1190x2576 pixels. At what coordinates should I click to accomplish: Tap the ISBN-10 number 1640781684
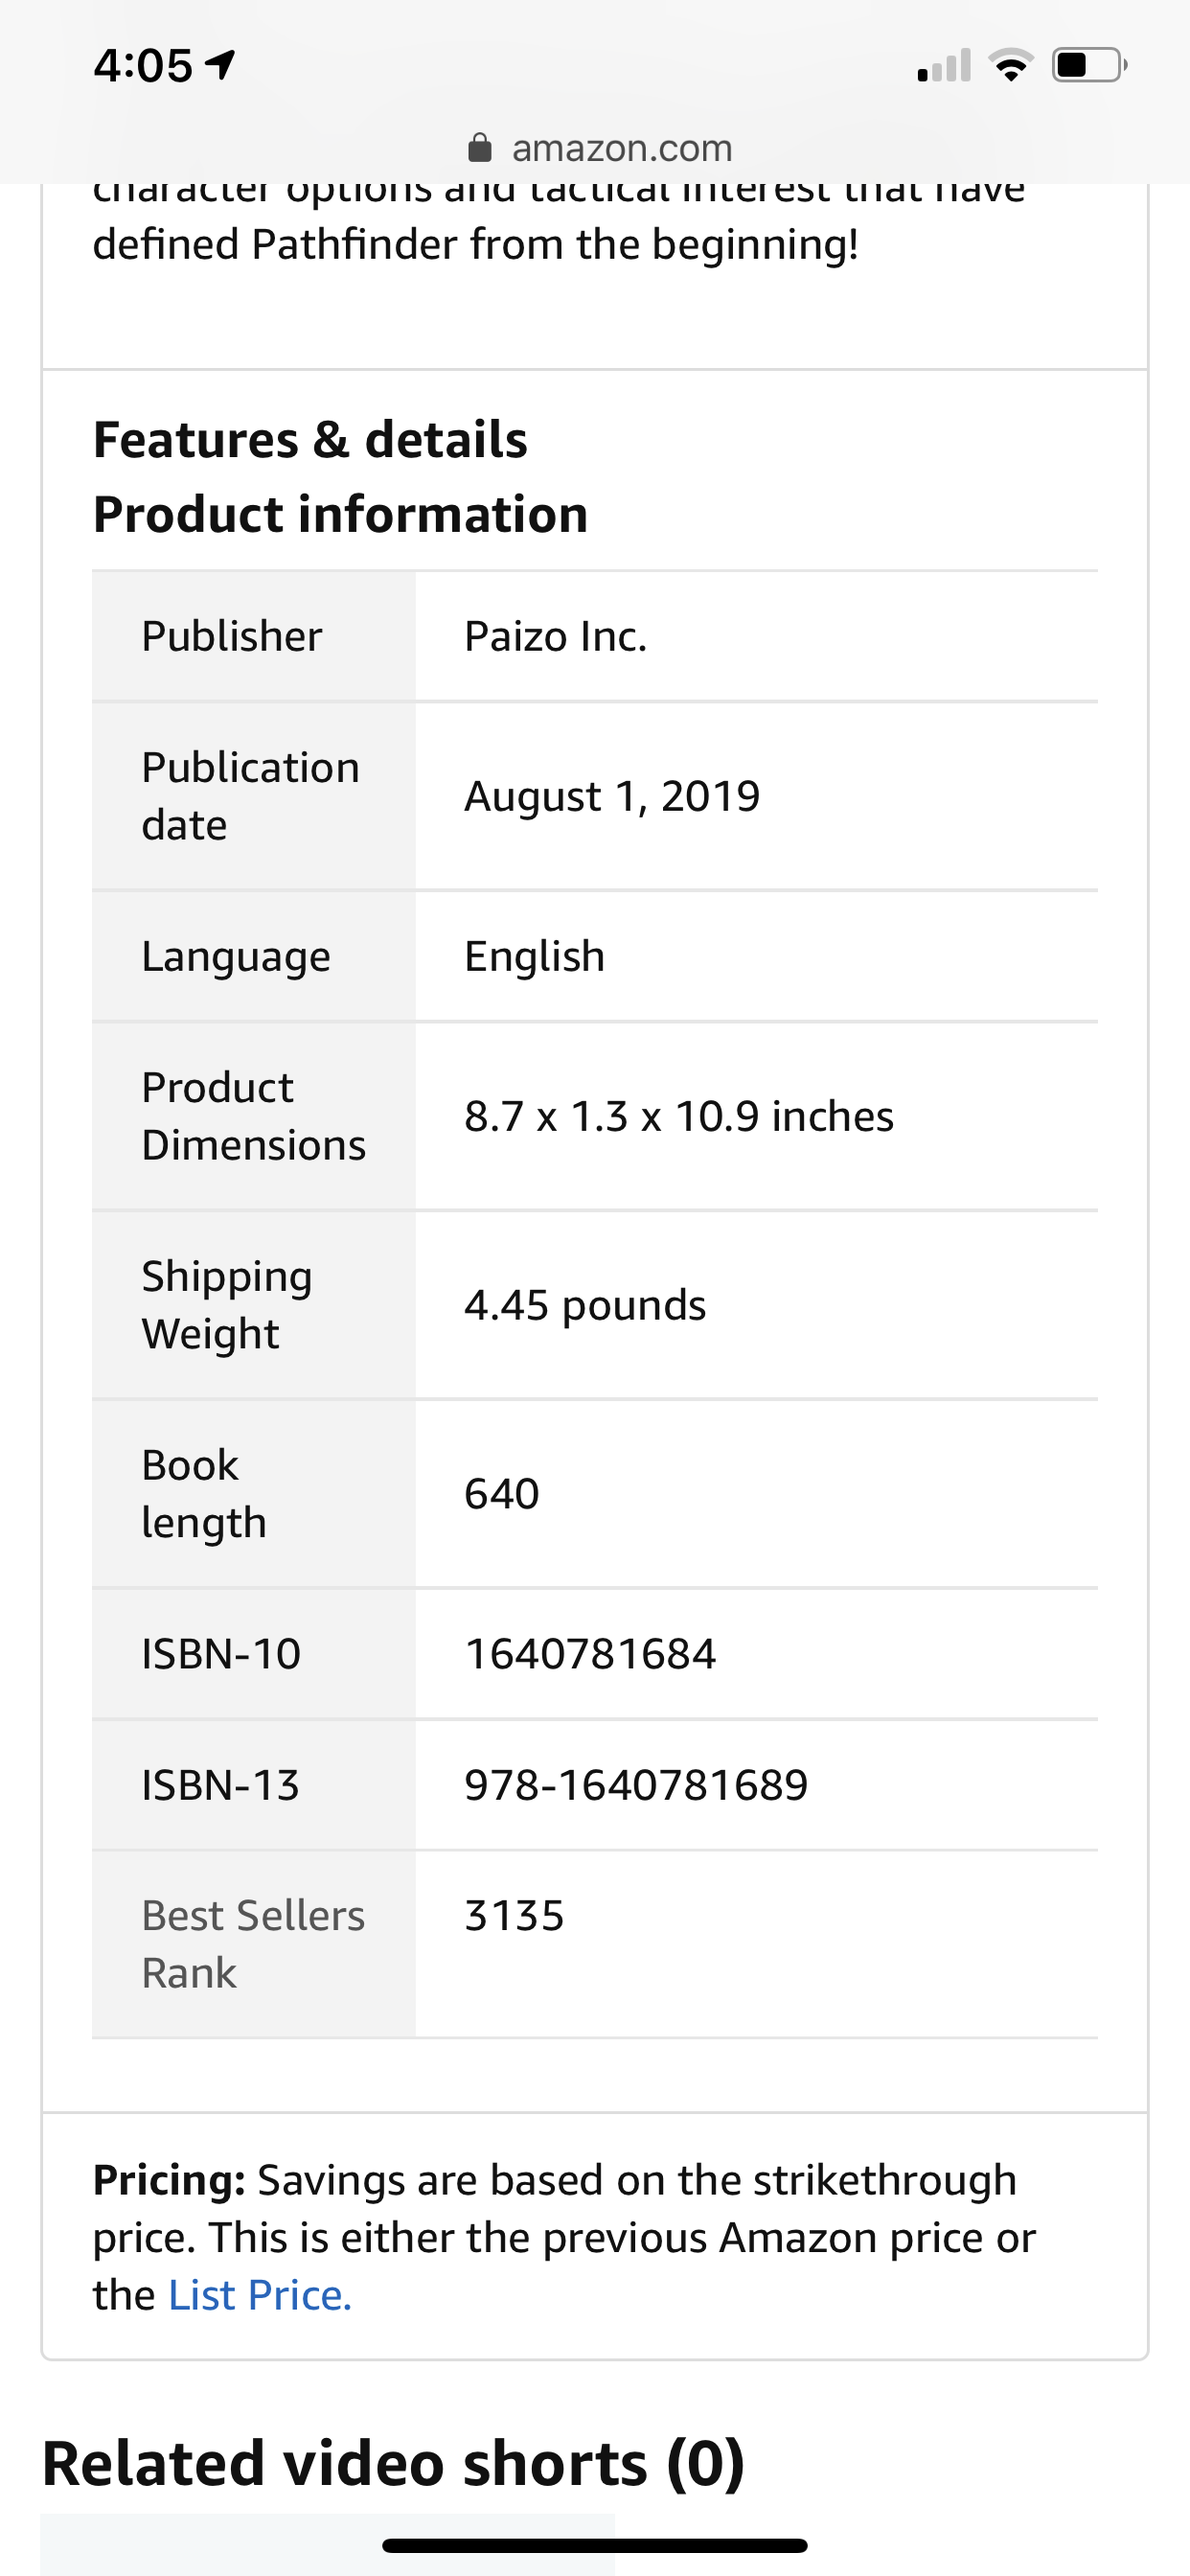click(590, 1654)
